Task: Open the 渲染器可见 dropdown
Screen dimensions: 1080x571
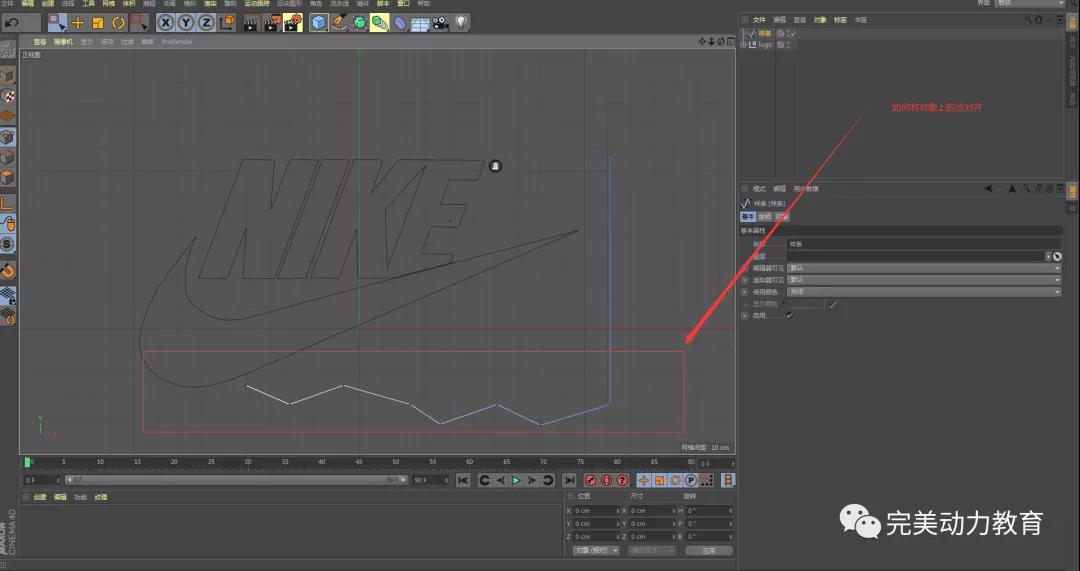Action: point(924,280)
